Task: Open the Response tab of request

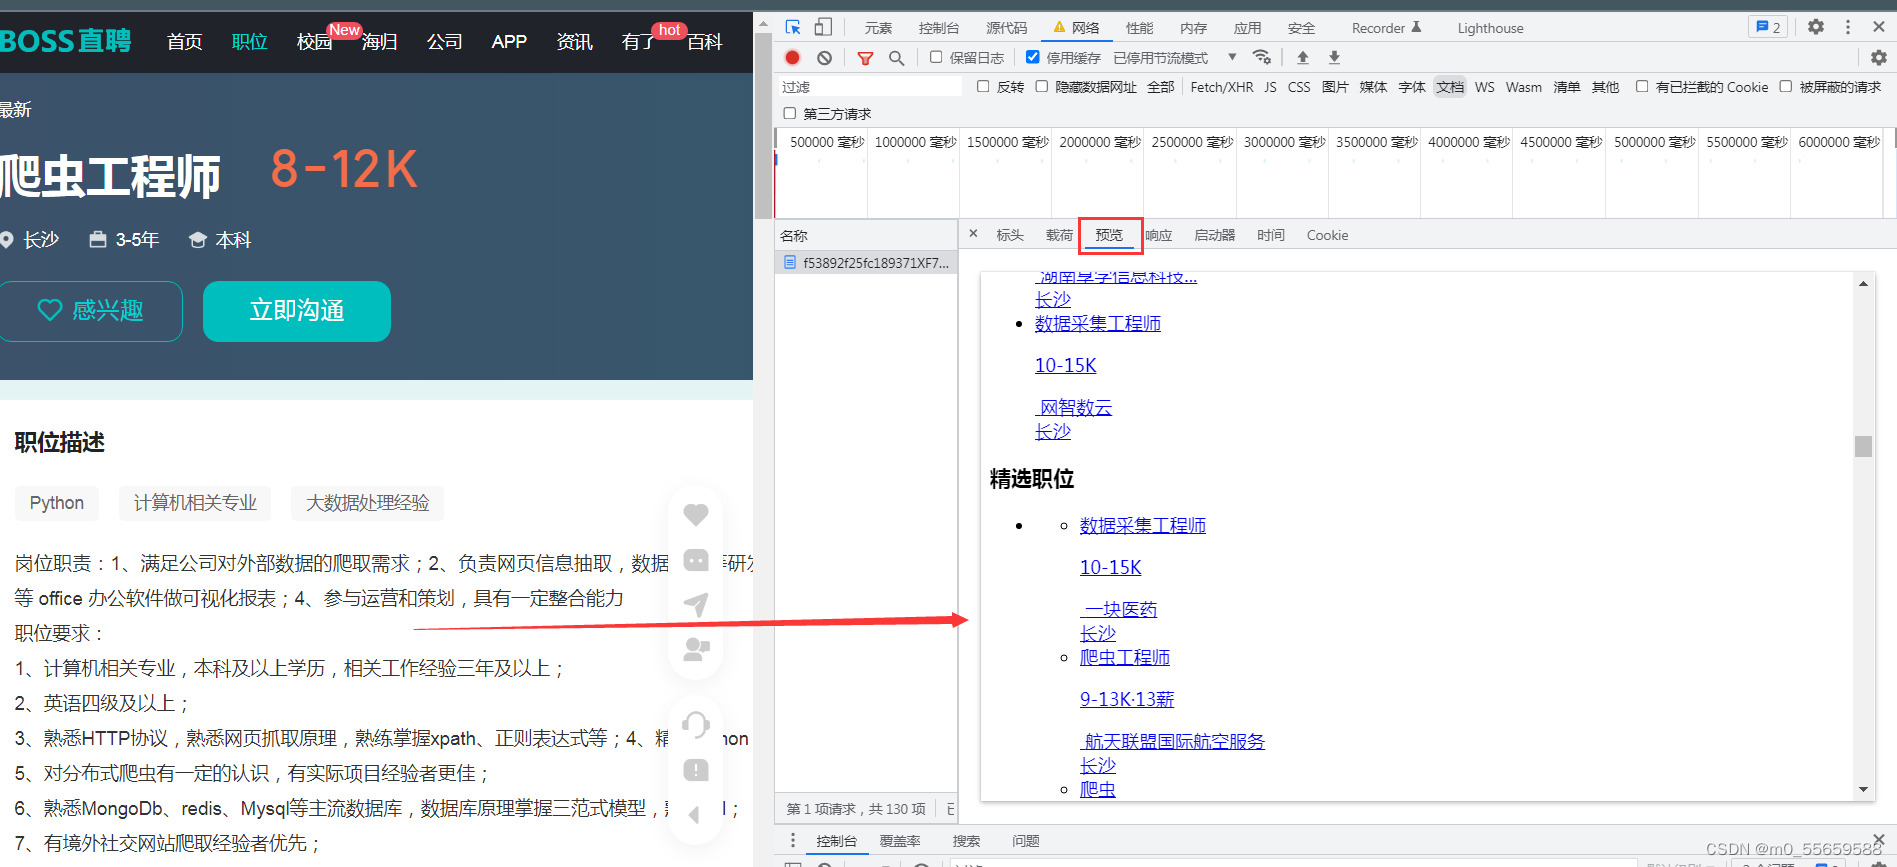Action: click(x=1158, y=235)
